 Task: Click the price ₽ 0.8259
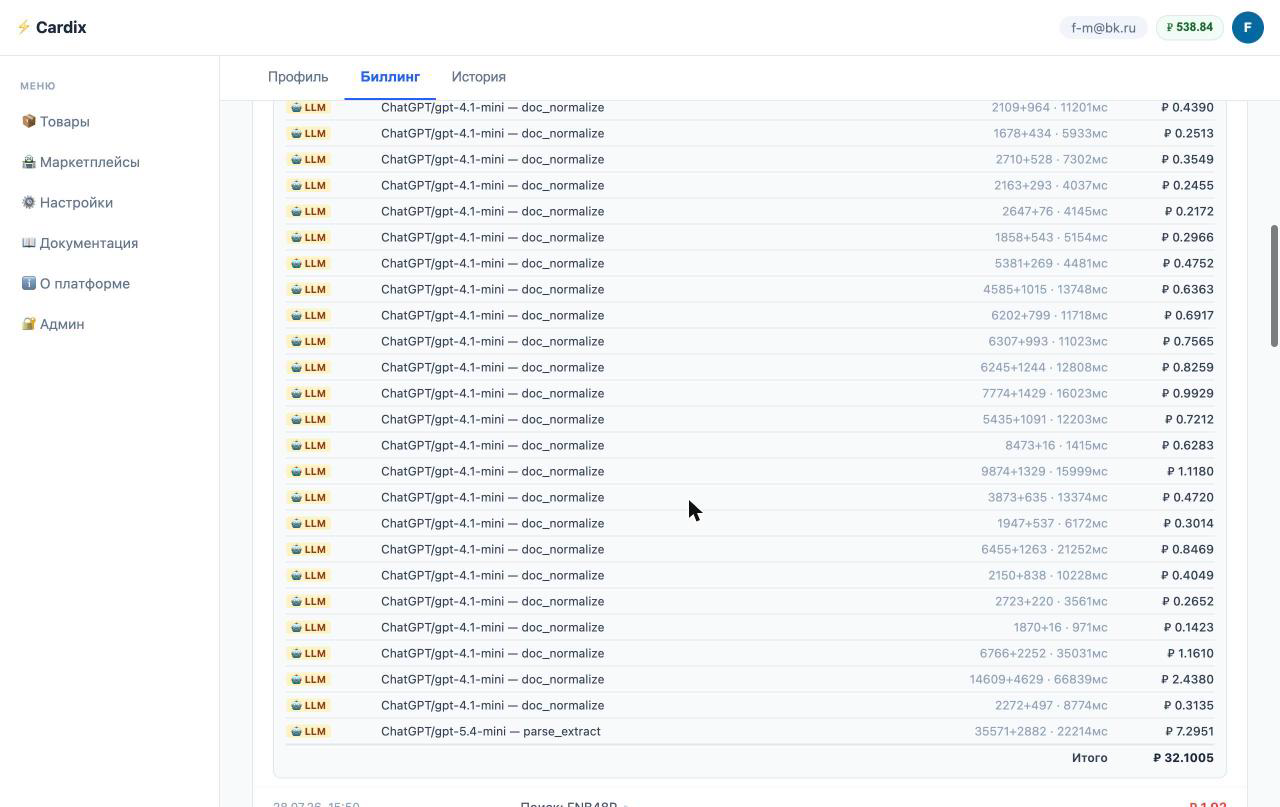click(x=1188, y=367)
